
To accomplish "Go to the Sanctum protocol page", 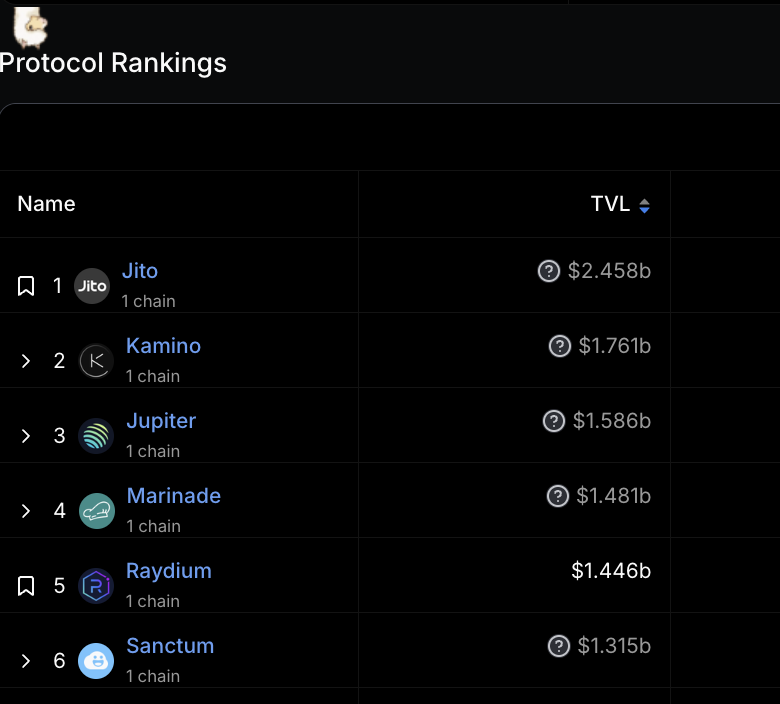I will 170,646.
